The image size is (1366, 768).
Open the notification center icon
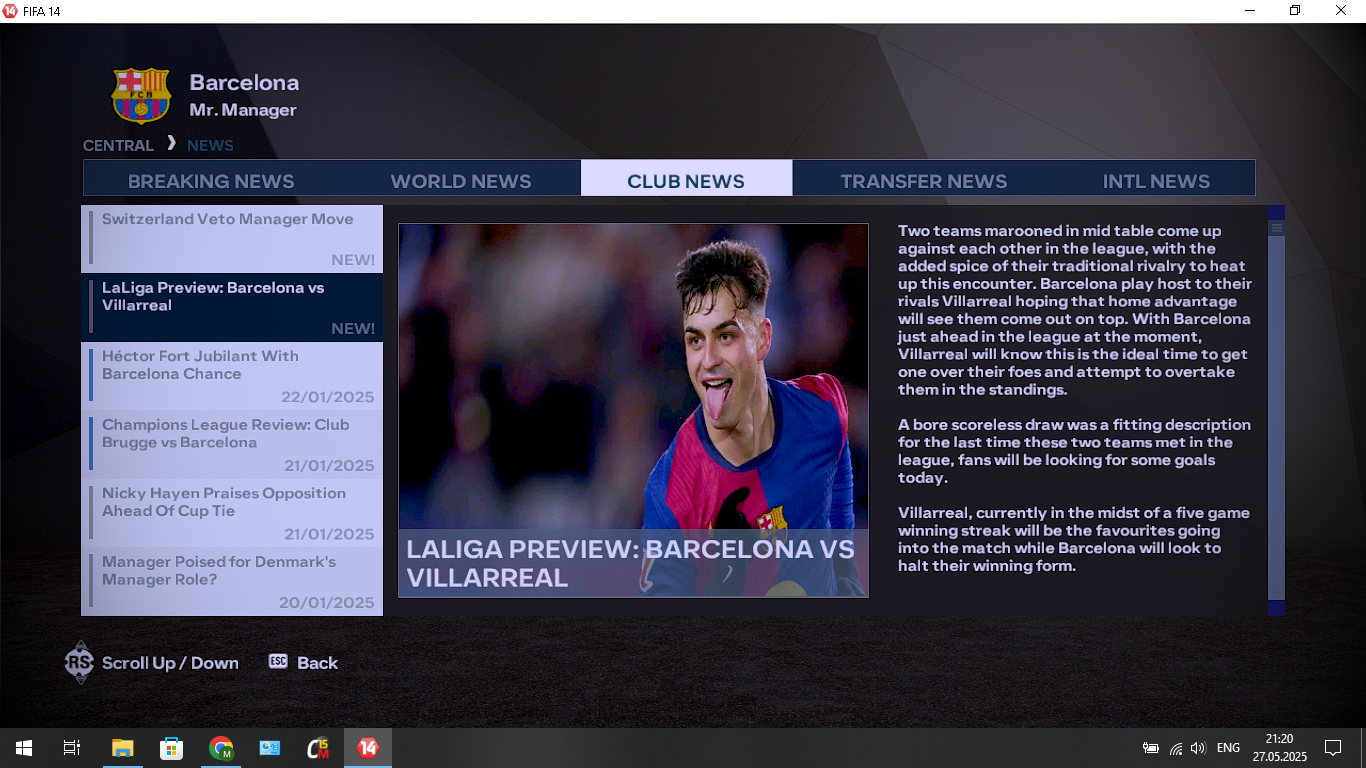point(1333,748)
